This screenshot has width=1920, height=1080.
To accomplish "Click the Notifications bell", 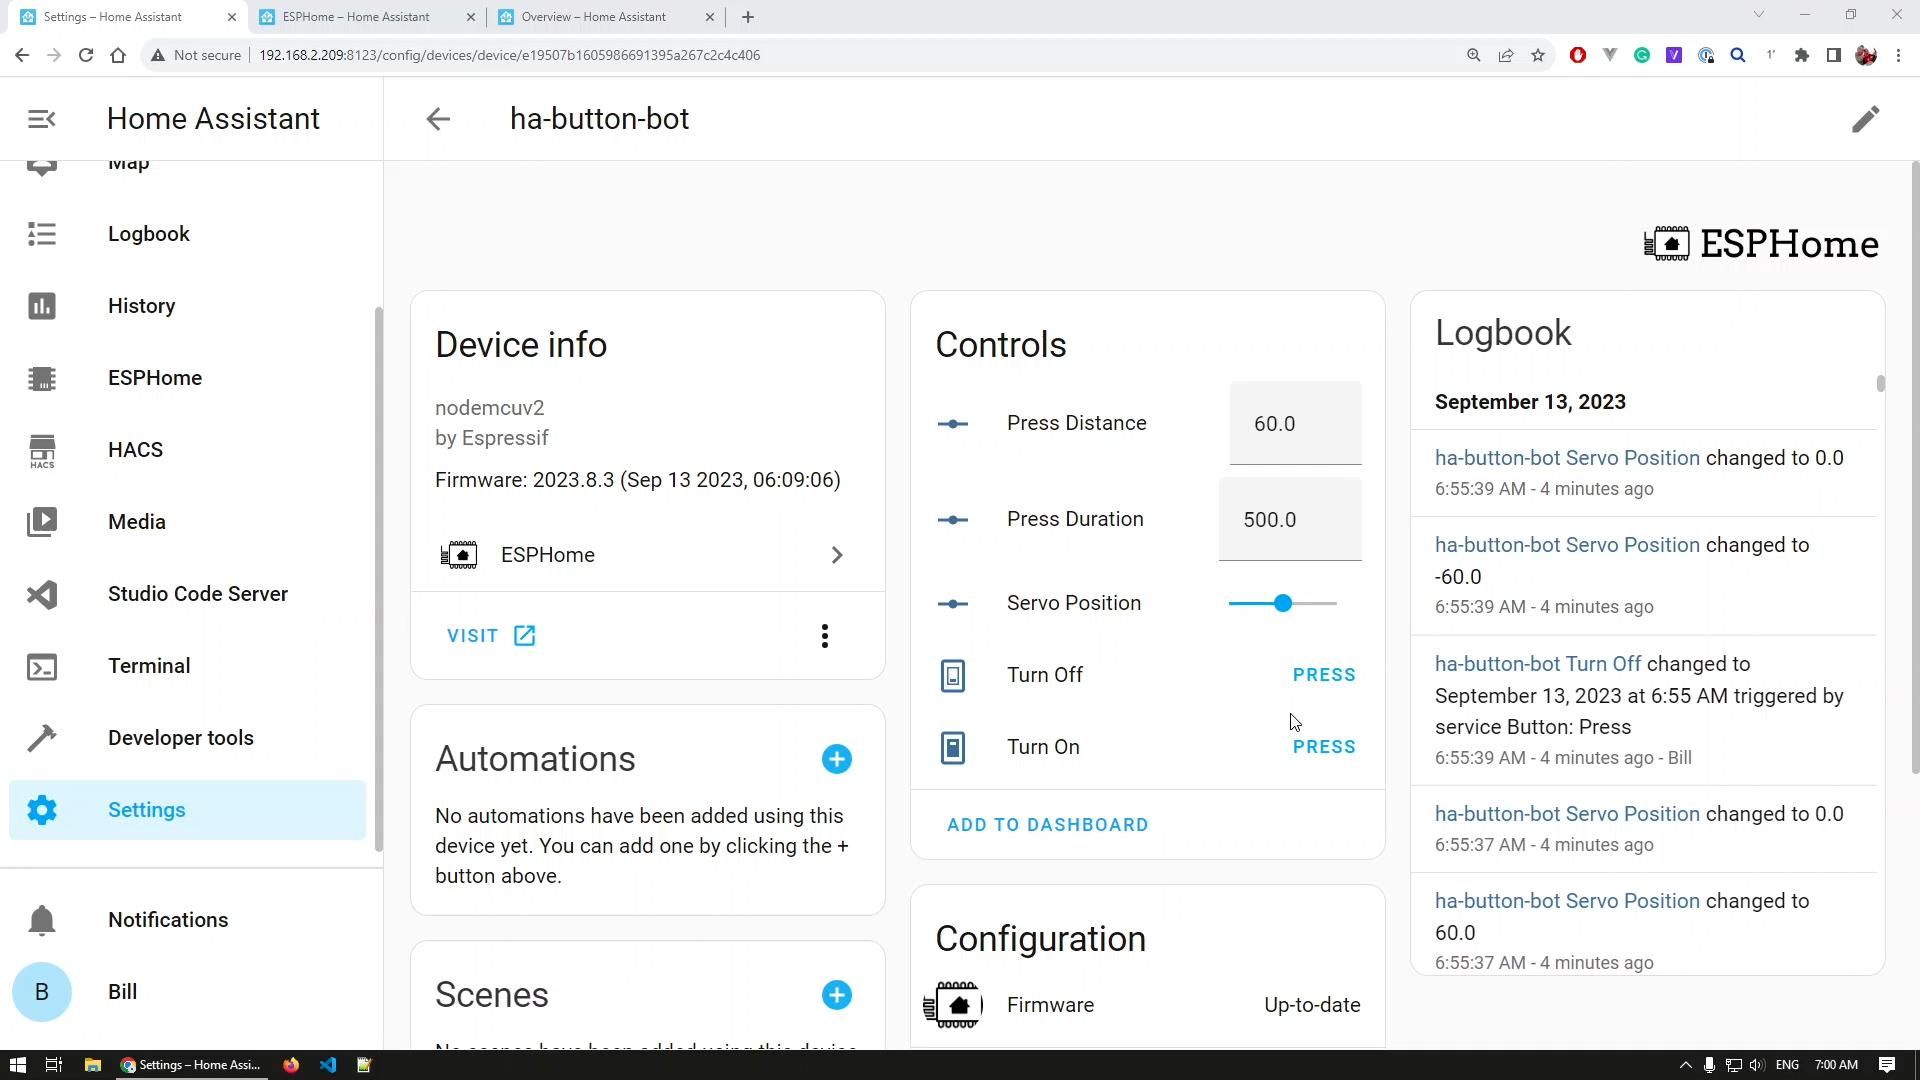I will click(x=42, y=920).
